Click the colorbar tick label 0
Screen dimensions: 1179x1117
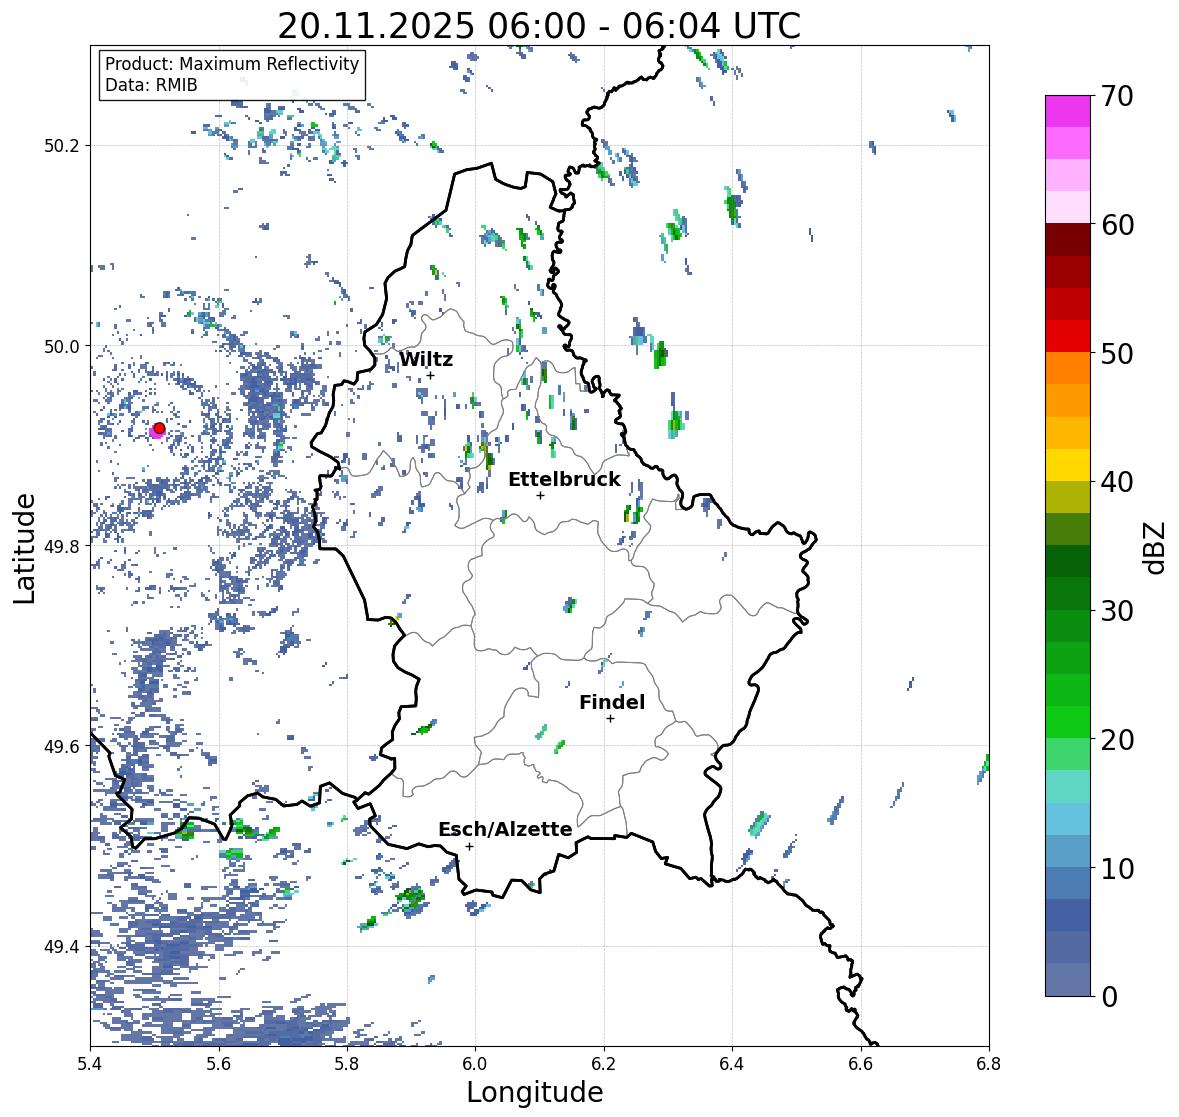tap(1109, 997)
